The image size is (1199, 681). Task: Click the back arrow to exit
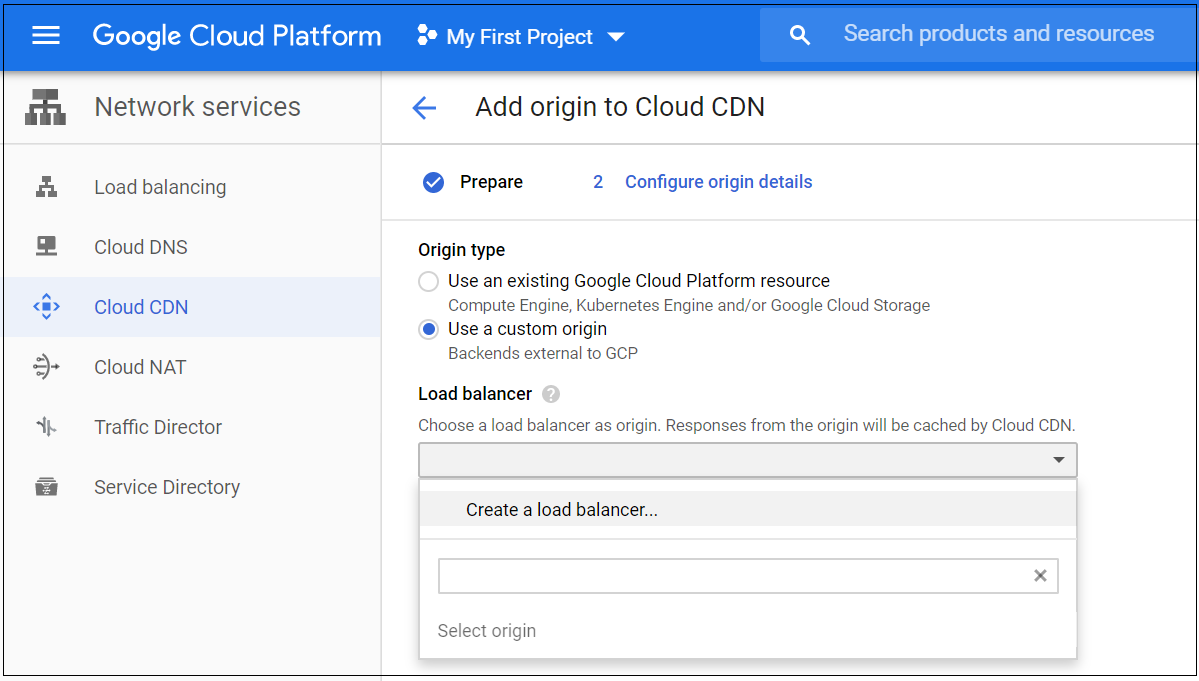click(x=424, y=107)
